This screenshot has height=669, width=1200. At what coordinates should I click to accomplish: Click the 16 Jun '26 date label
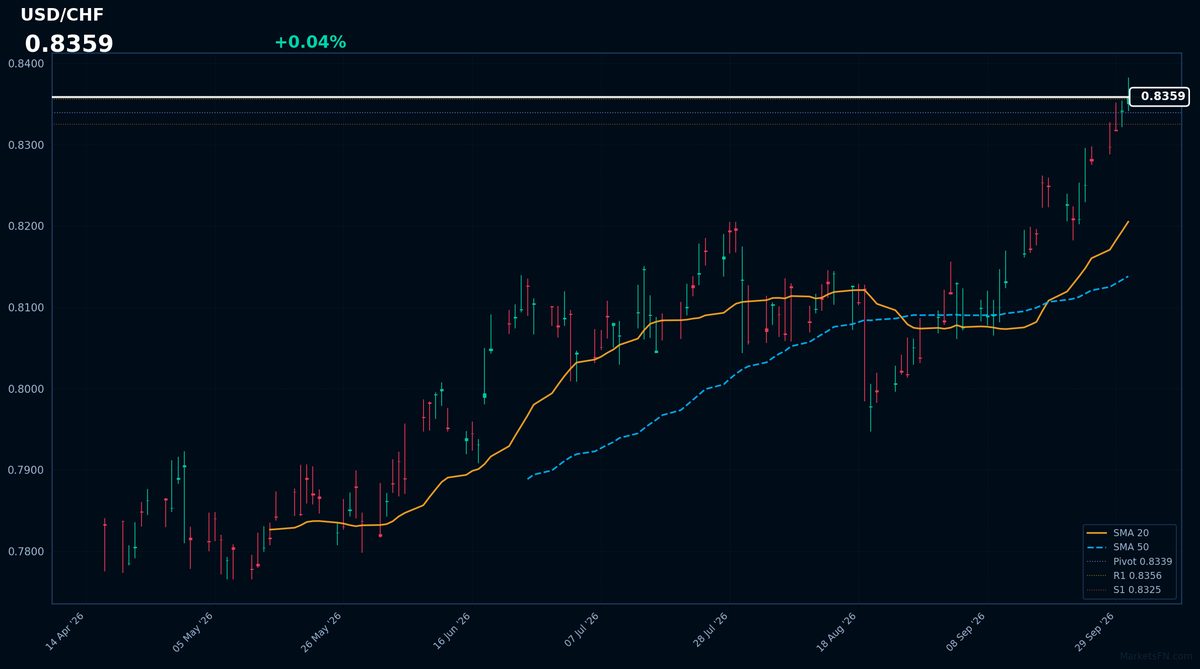[x=451, y=632]
